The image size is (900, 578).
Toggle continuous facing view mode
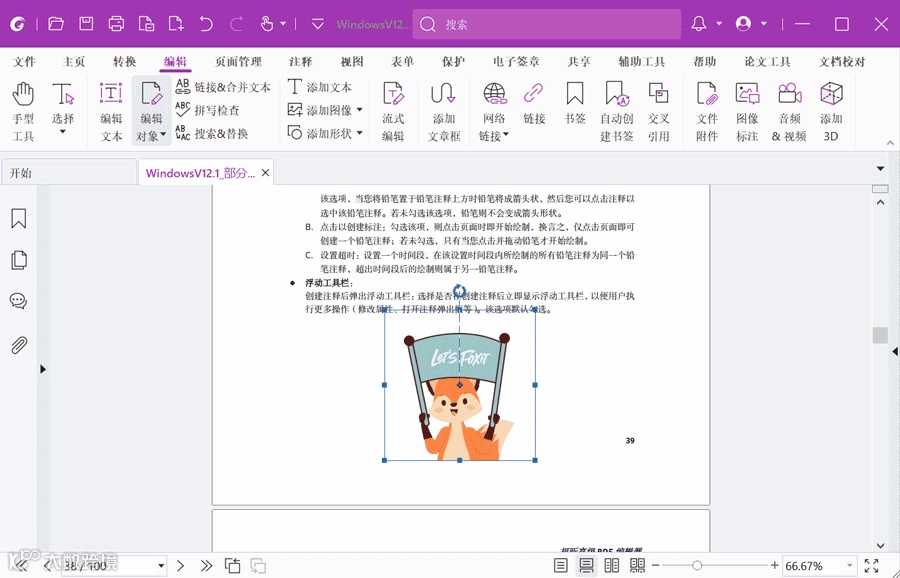tap(637, 565)
